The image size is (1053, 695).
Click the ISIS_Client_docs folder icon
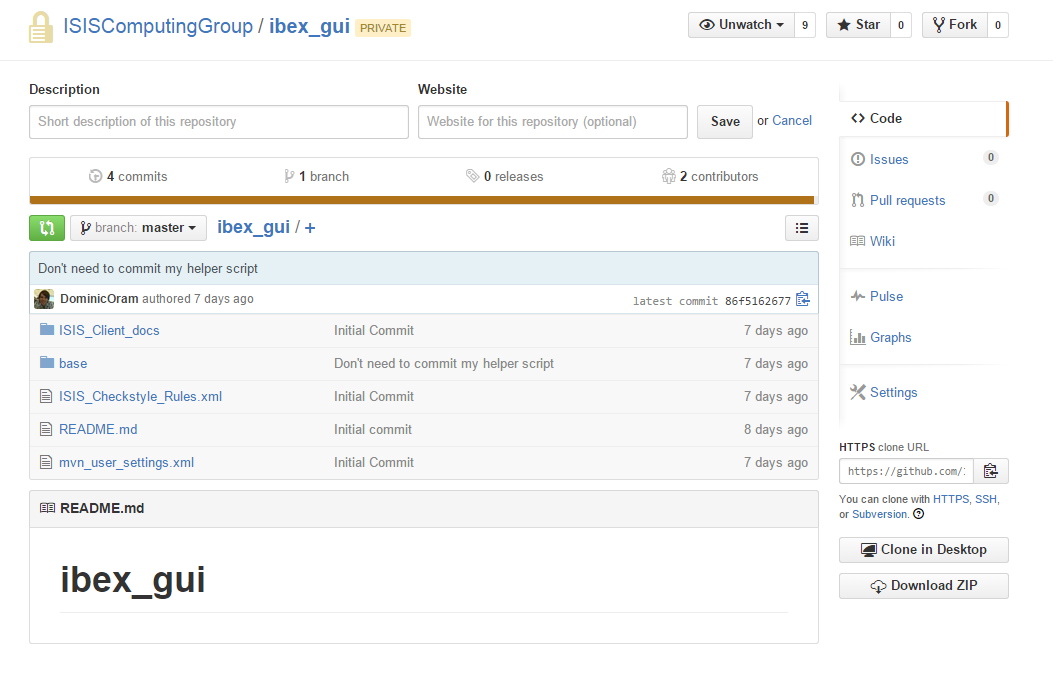pyautogui.click(x=46, y=330)
